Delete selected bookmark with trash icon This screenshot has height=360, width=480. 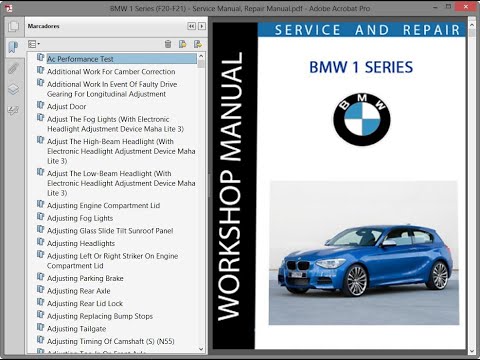point(168,44)
